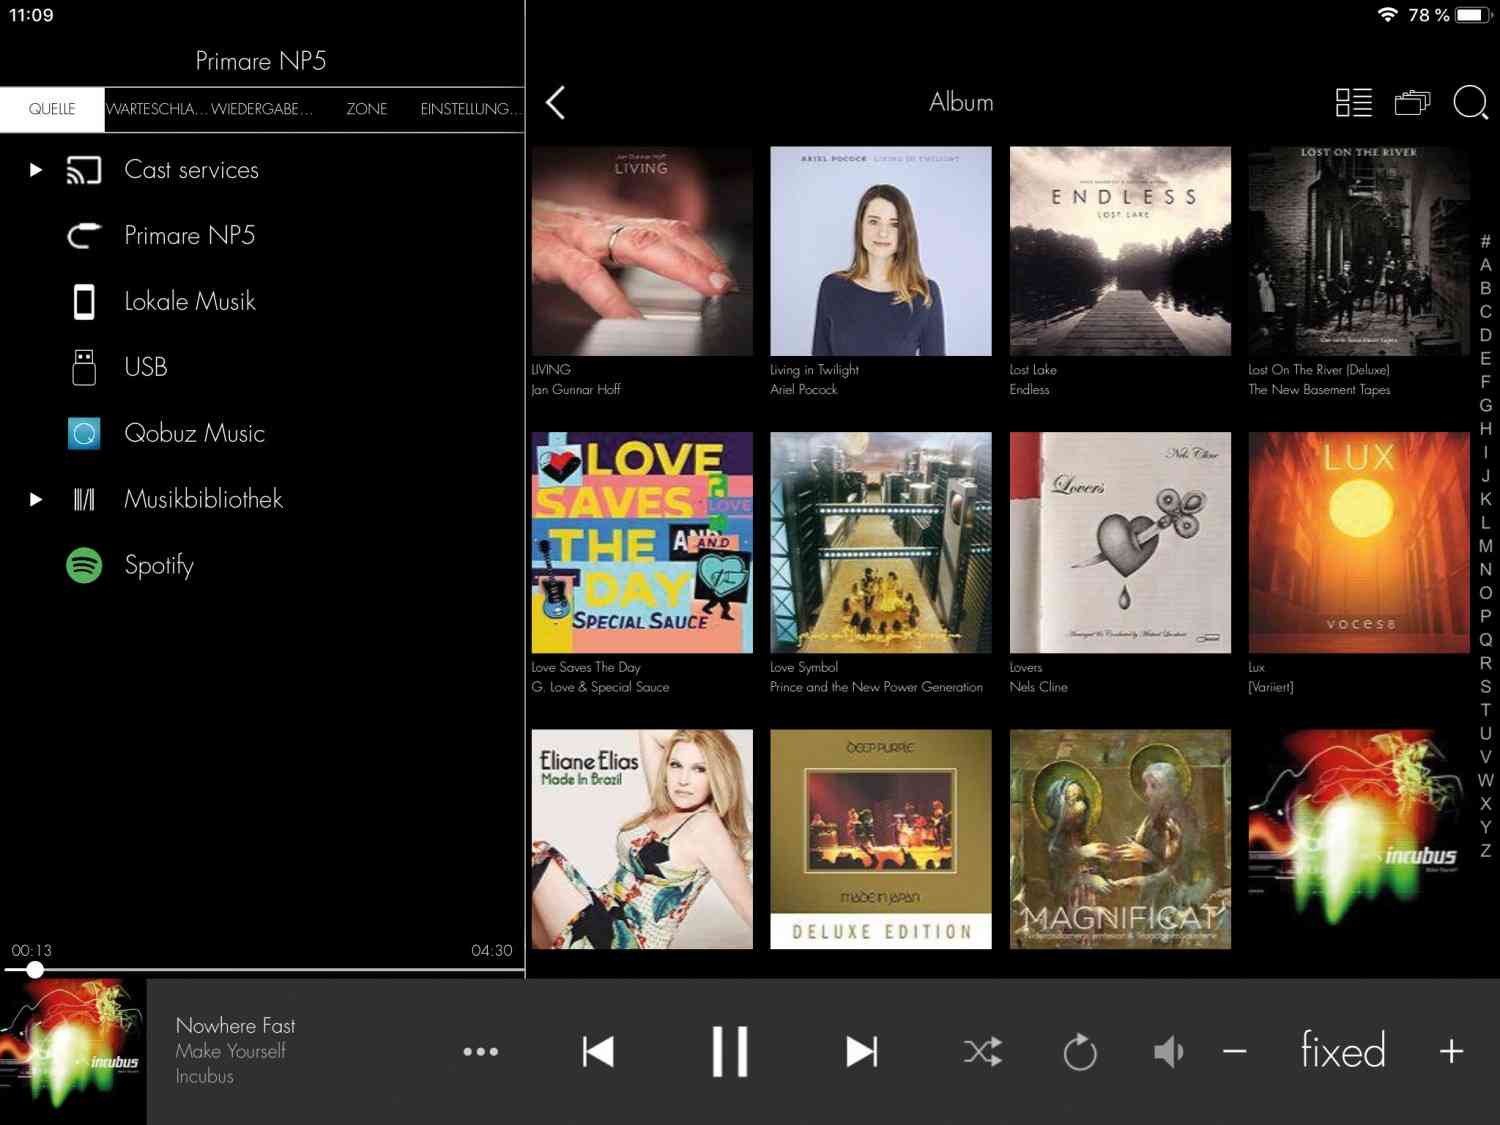
Task: Open Lokale Musik phone icon
Action: coord(84,302)
